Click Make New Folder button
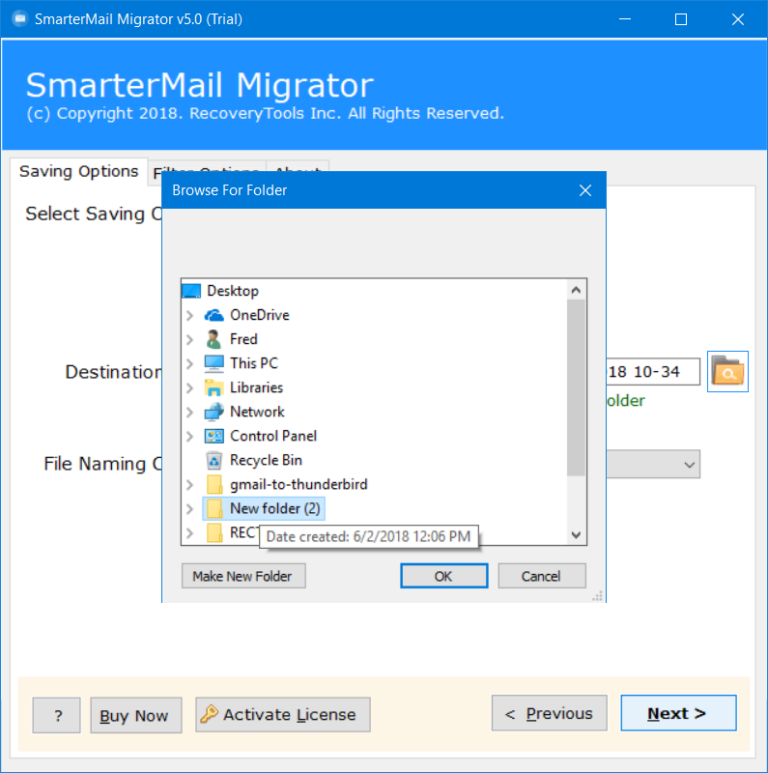This screenshot has width=768, height=773. [x=244, y=576]
